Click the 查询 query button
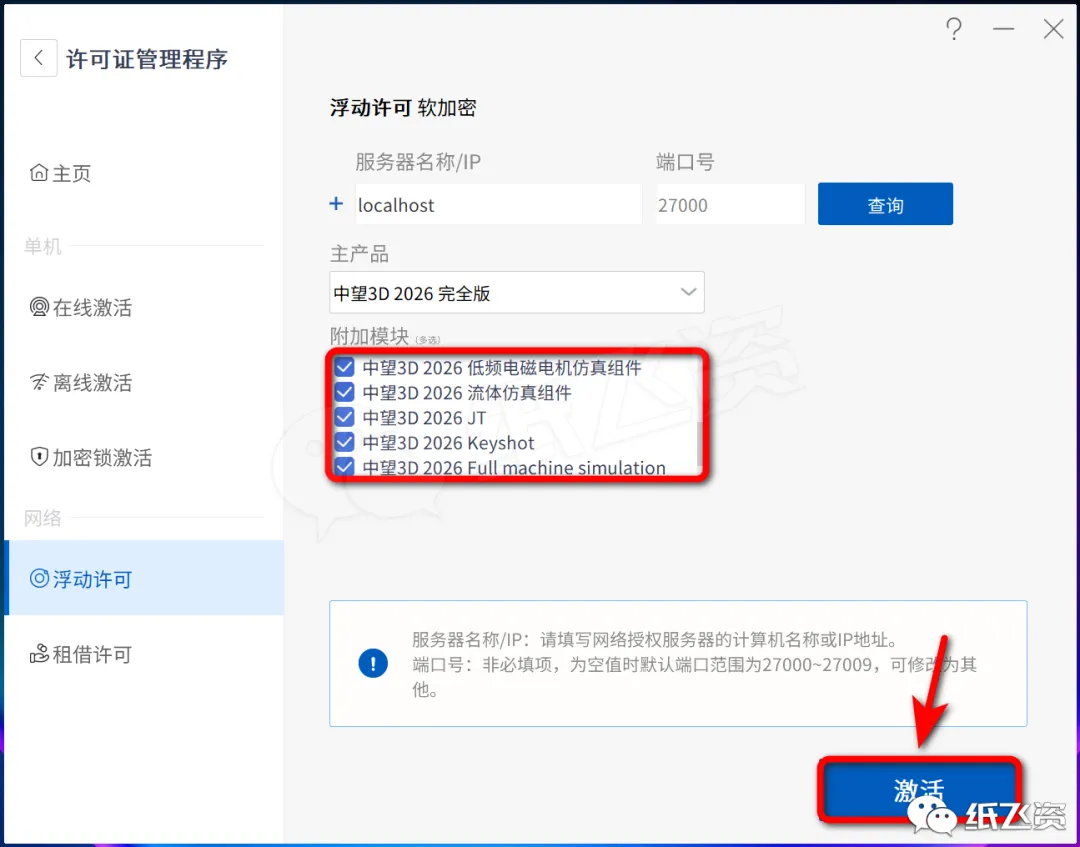The height and width of the screenshot is (847, 1080). click(885, 204)
